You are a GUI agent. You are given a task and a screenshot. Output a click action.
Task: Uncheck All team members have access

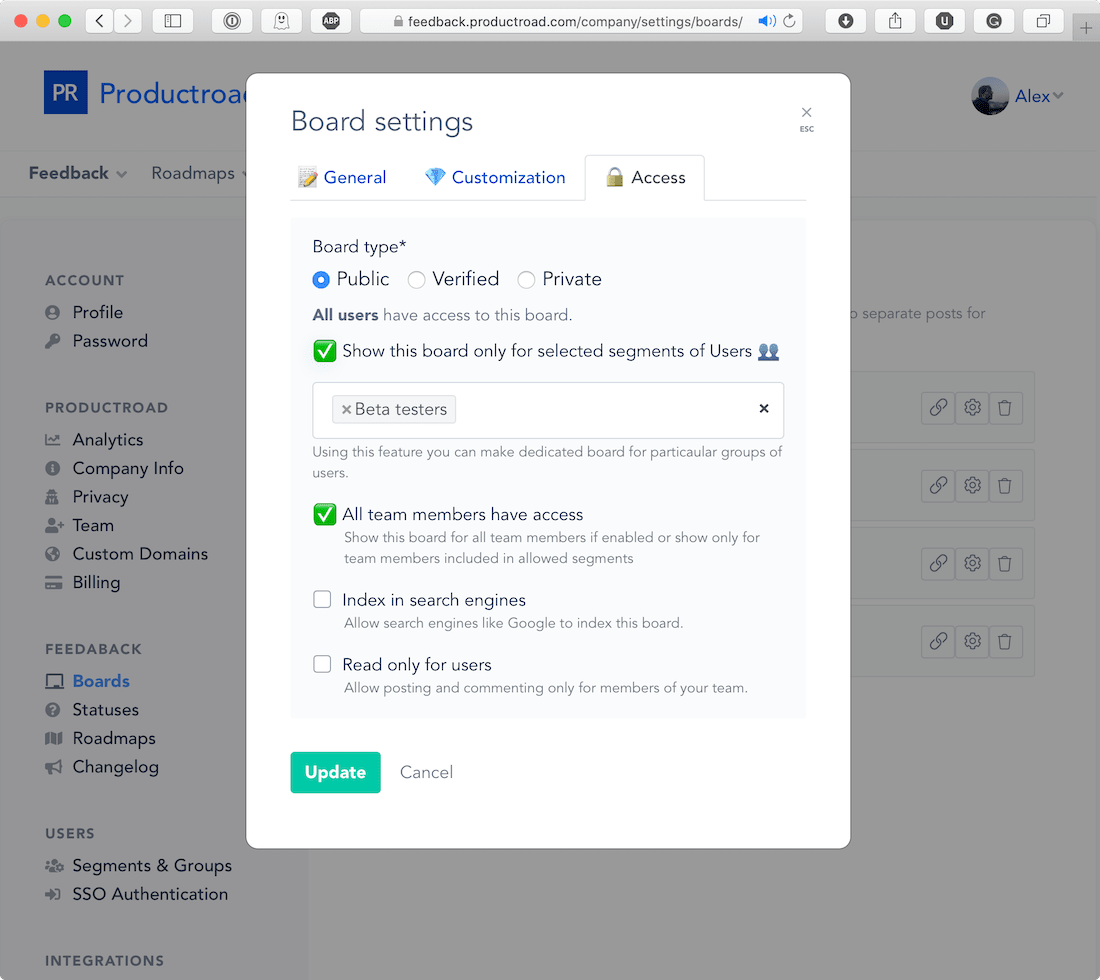325,514
